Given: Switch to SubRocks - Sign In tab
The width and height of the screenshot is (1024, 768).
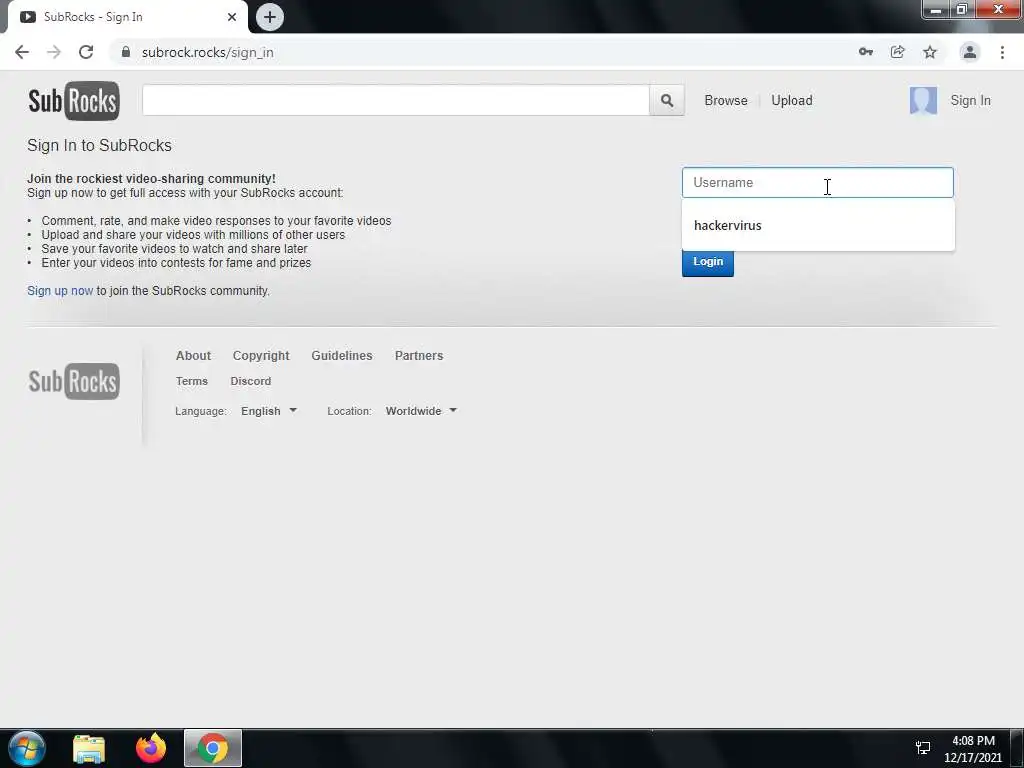Looking at the screenshot, I should click(x=127, y=17).
